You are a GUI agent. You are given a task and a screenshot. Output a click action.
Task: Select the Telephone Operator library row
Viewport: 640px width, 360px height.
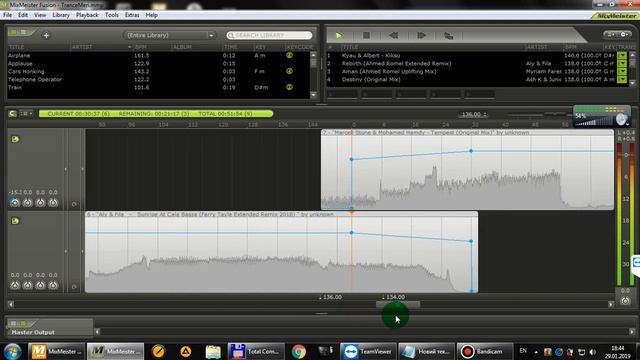(x=158, y=79)
